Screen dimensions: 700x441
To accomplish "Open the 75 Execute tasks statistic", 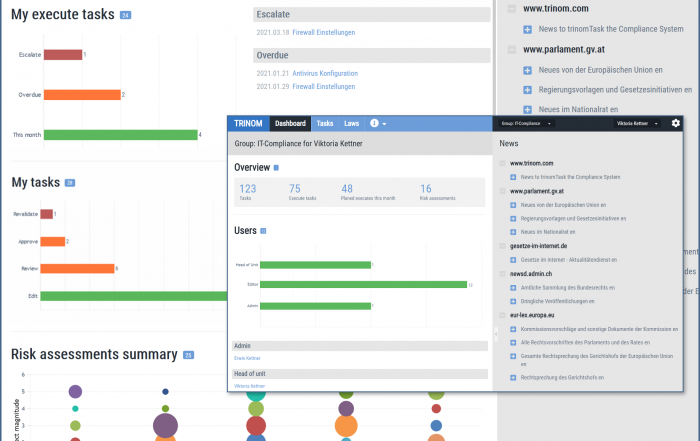I will (x=302, y=192).
